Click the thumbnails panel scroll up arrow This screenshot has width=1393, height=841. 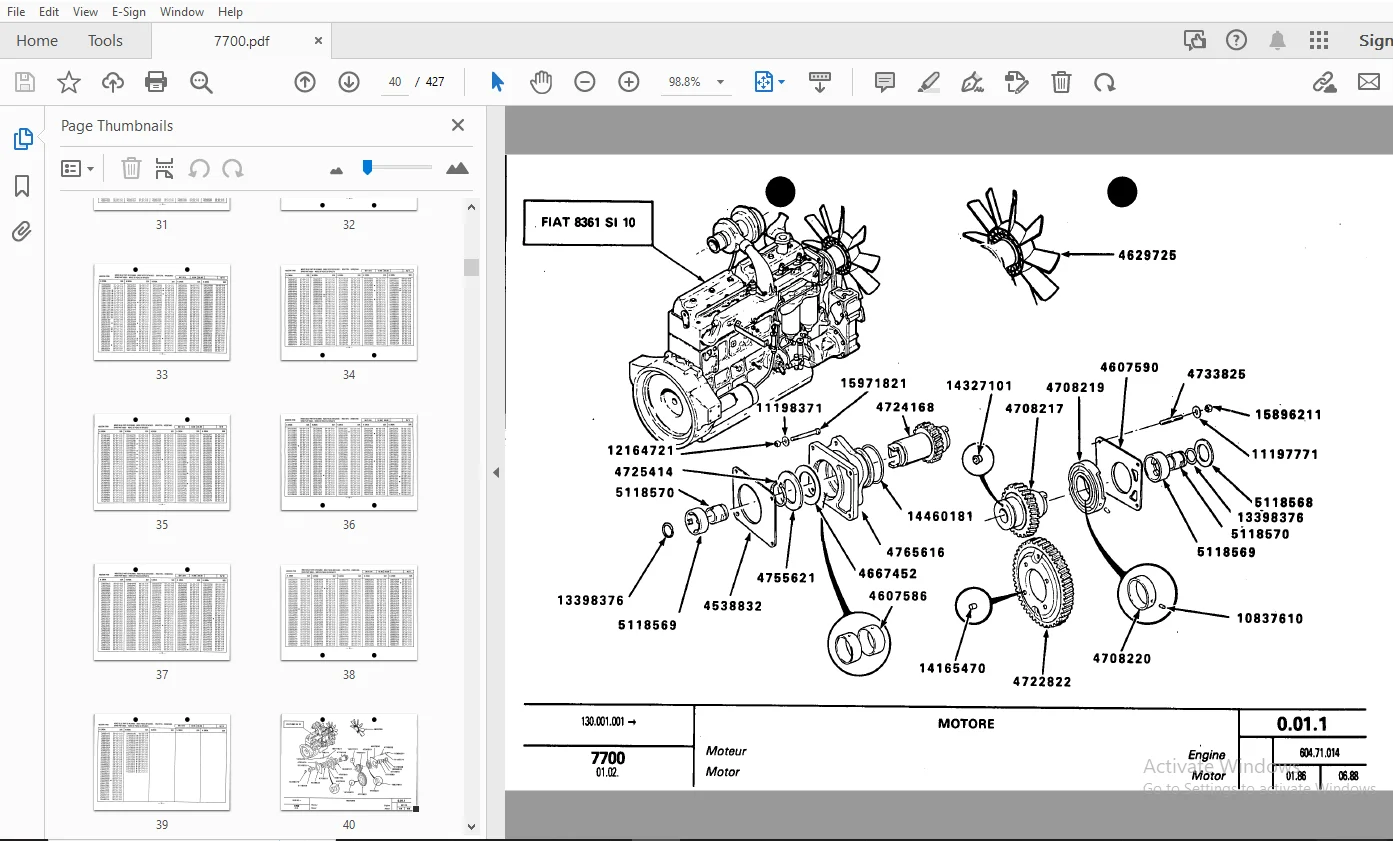click(x=472, y=207)
